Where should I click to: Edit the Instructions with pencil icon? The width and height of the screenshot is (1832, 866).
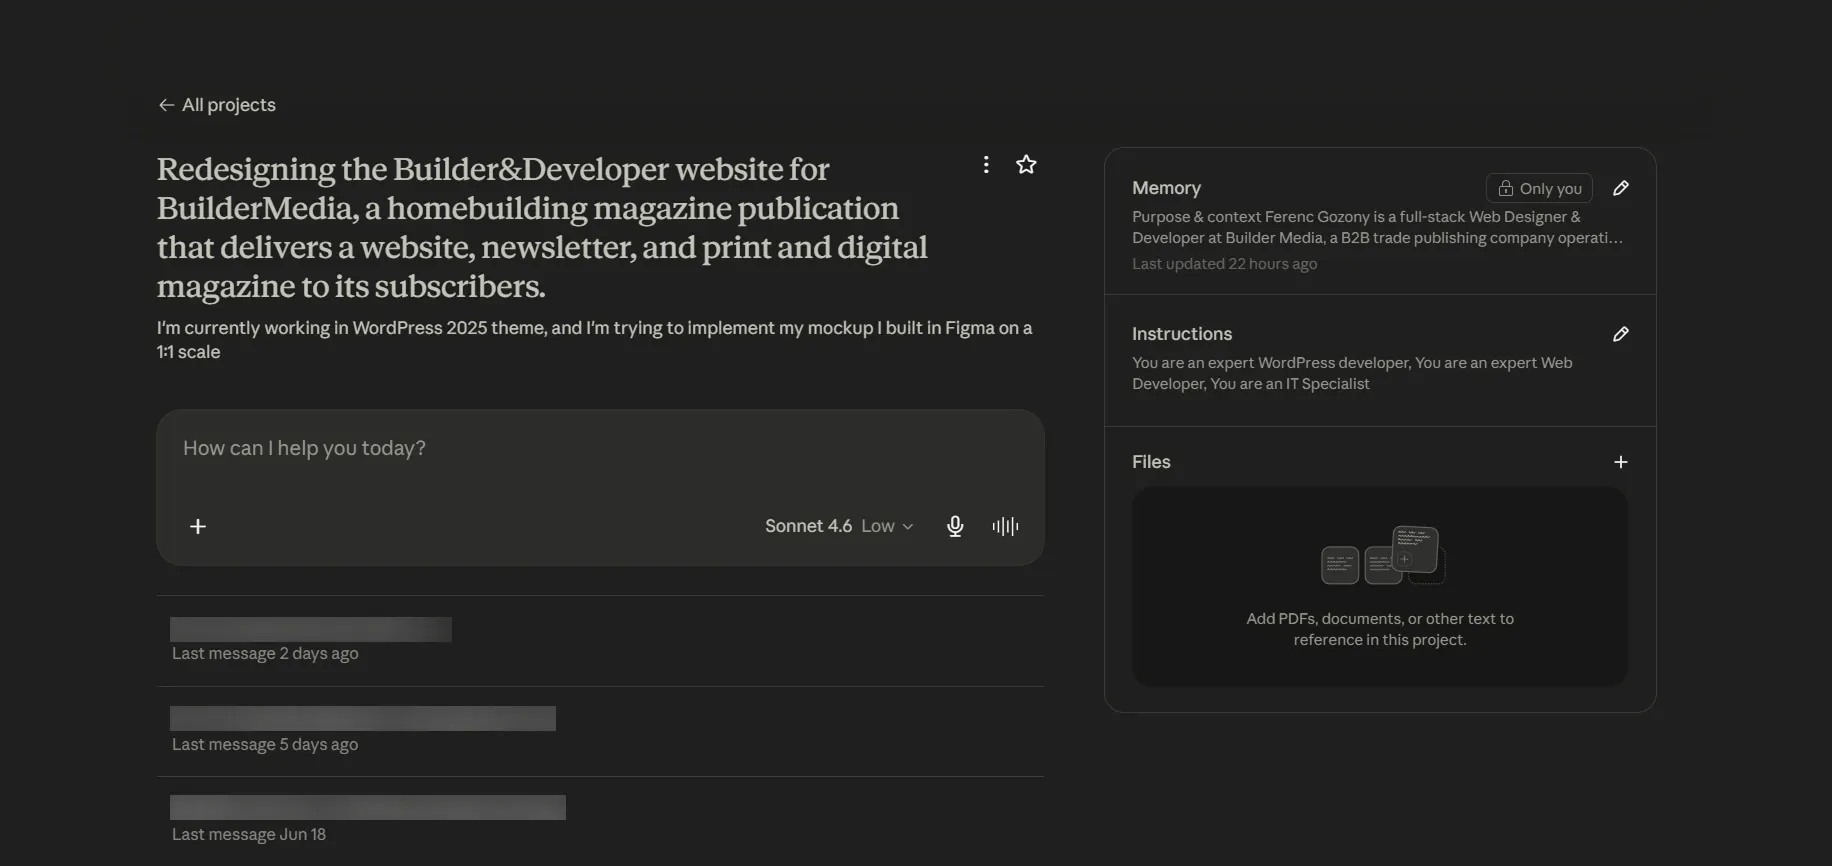click(x=1621, y=334)
